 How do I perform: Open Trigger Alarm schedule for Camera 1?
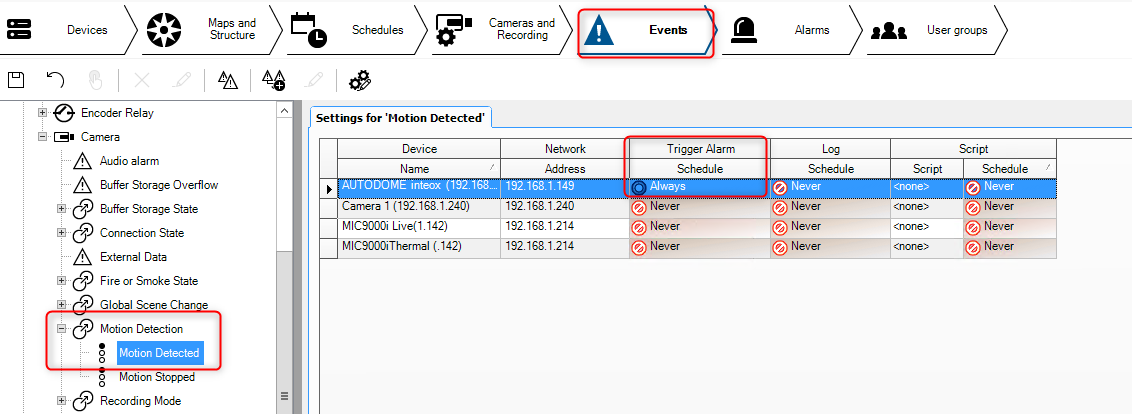point(700,207)
